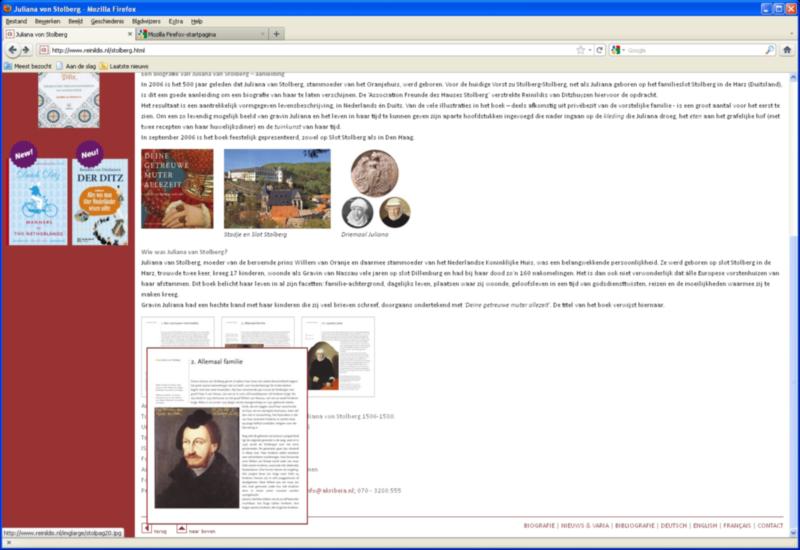Click the 'naar boven' text link
This screenshot has width=800, height=550.
click(x=202, y=531)
